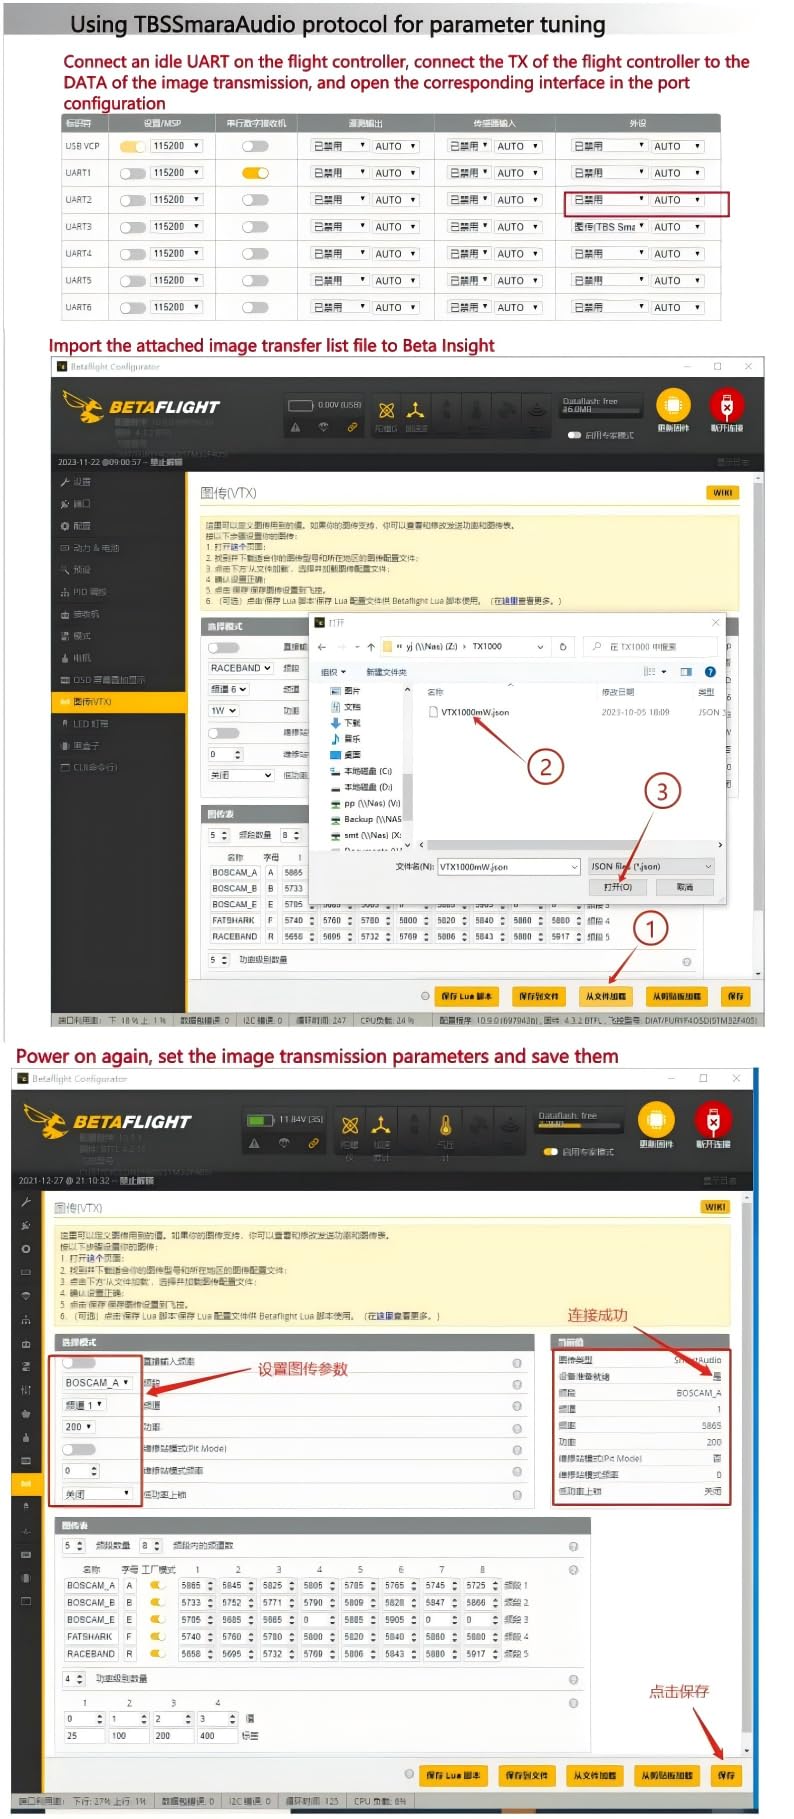Click link status icon under battery, bottom window

click(313, 1143)
